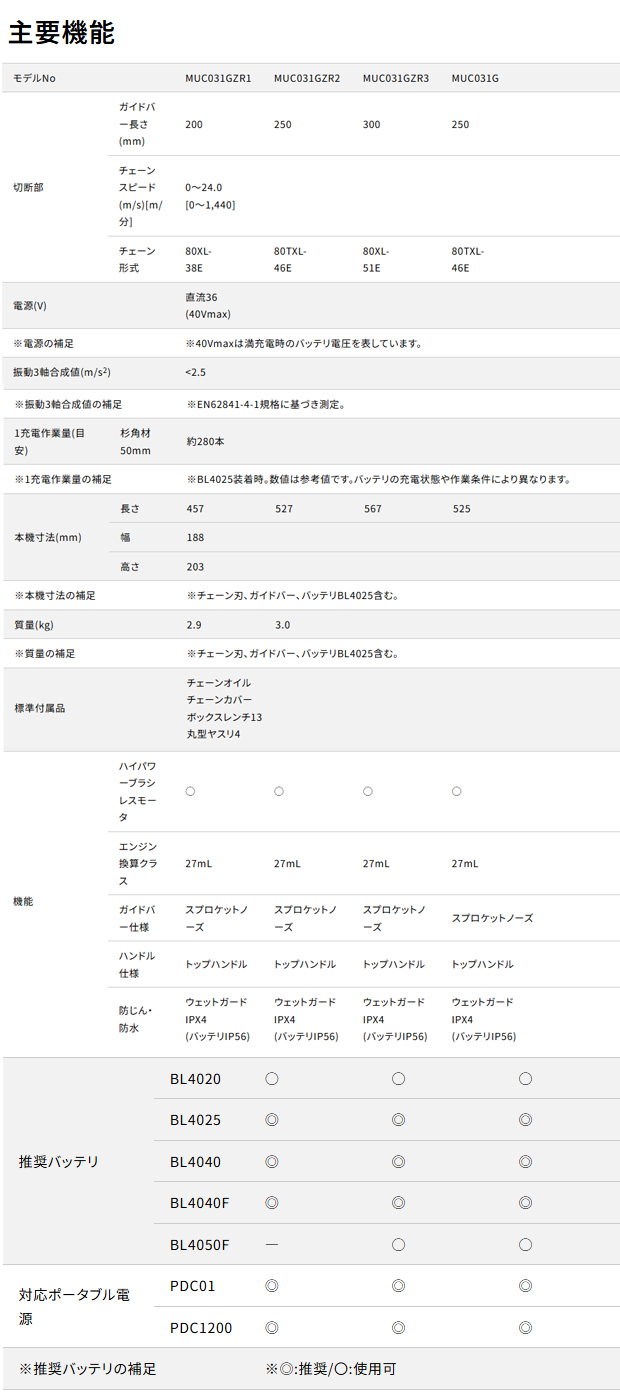This screenshot has width=620, height=1400.
Task: Click the チェーン形式 label
Action: [x=137, y=259]
